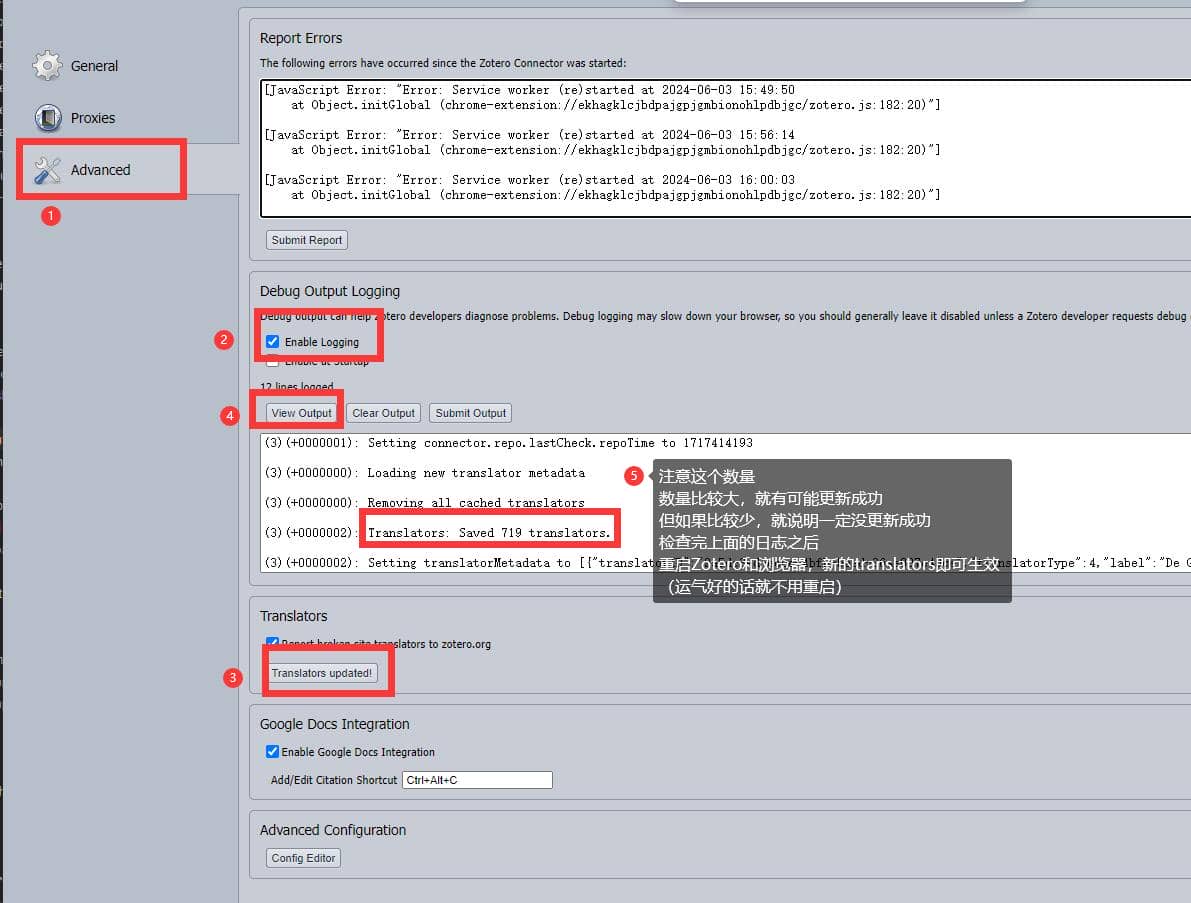Image resolution: width=1191 pixels, height=903 pixels.
Task: Uncheck Enable Google Docs Integration
Action: [272, 752]
